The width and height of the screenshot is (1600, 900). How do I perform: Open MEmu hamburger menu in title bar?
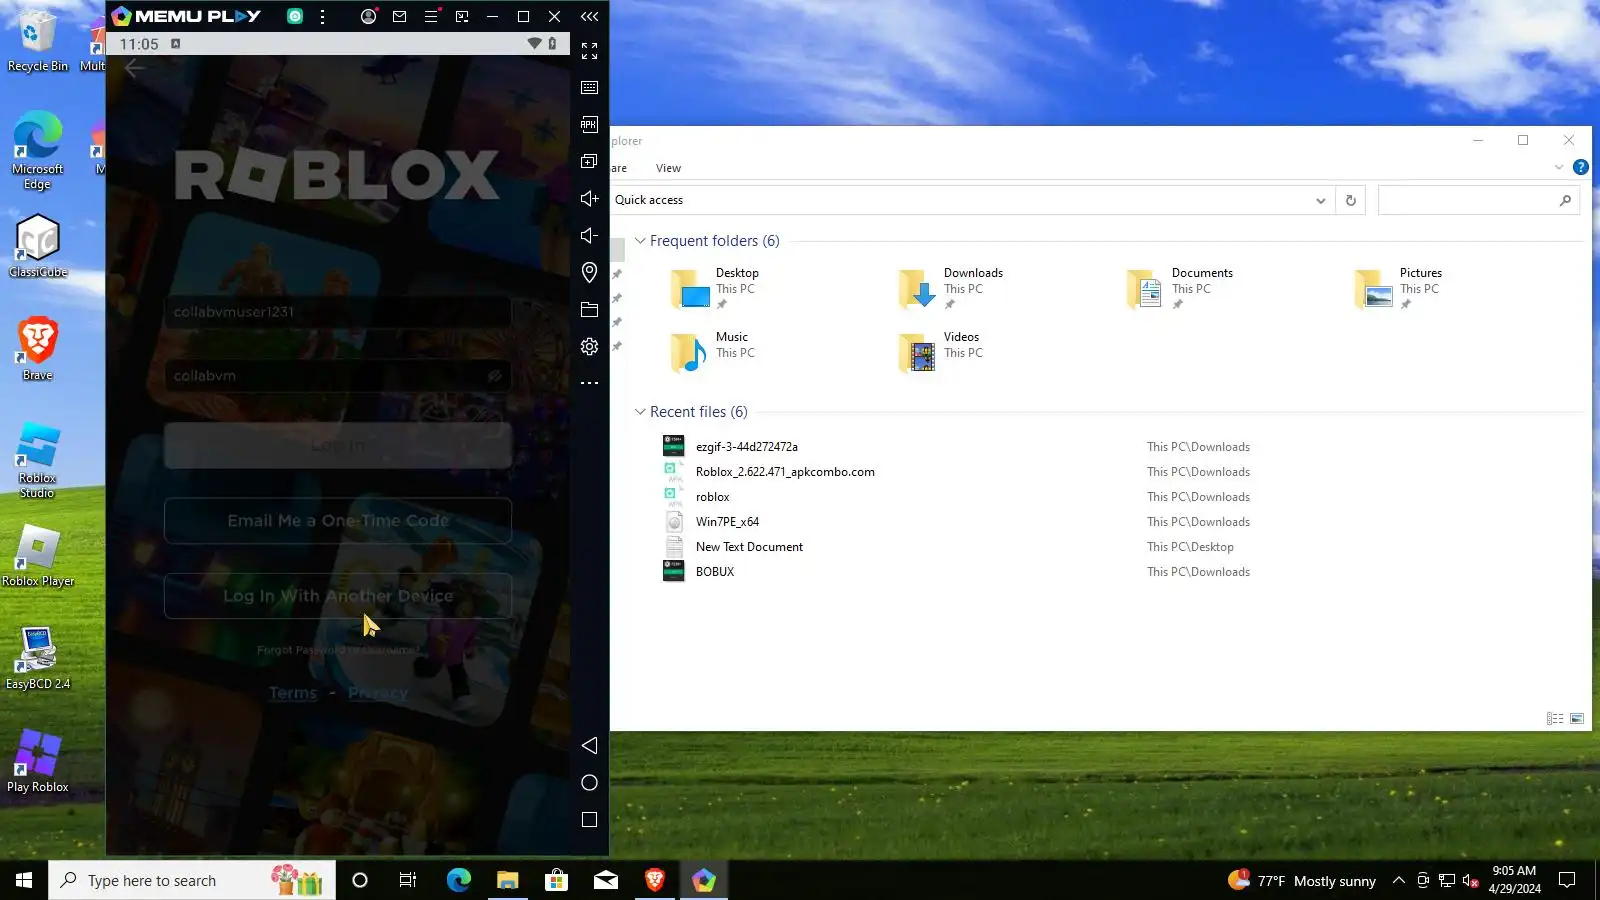tap(431, 16)
